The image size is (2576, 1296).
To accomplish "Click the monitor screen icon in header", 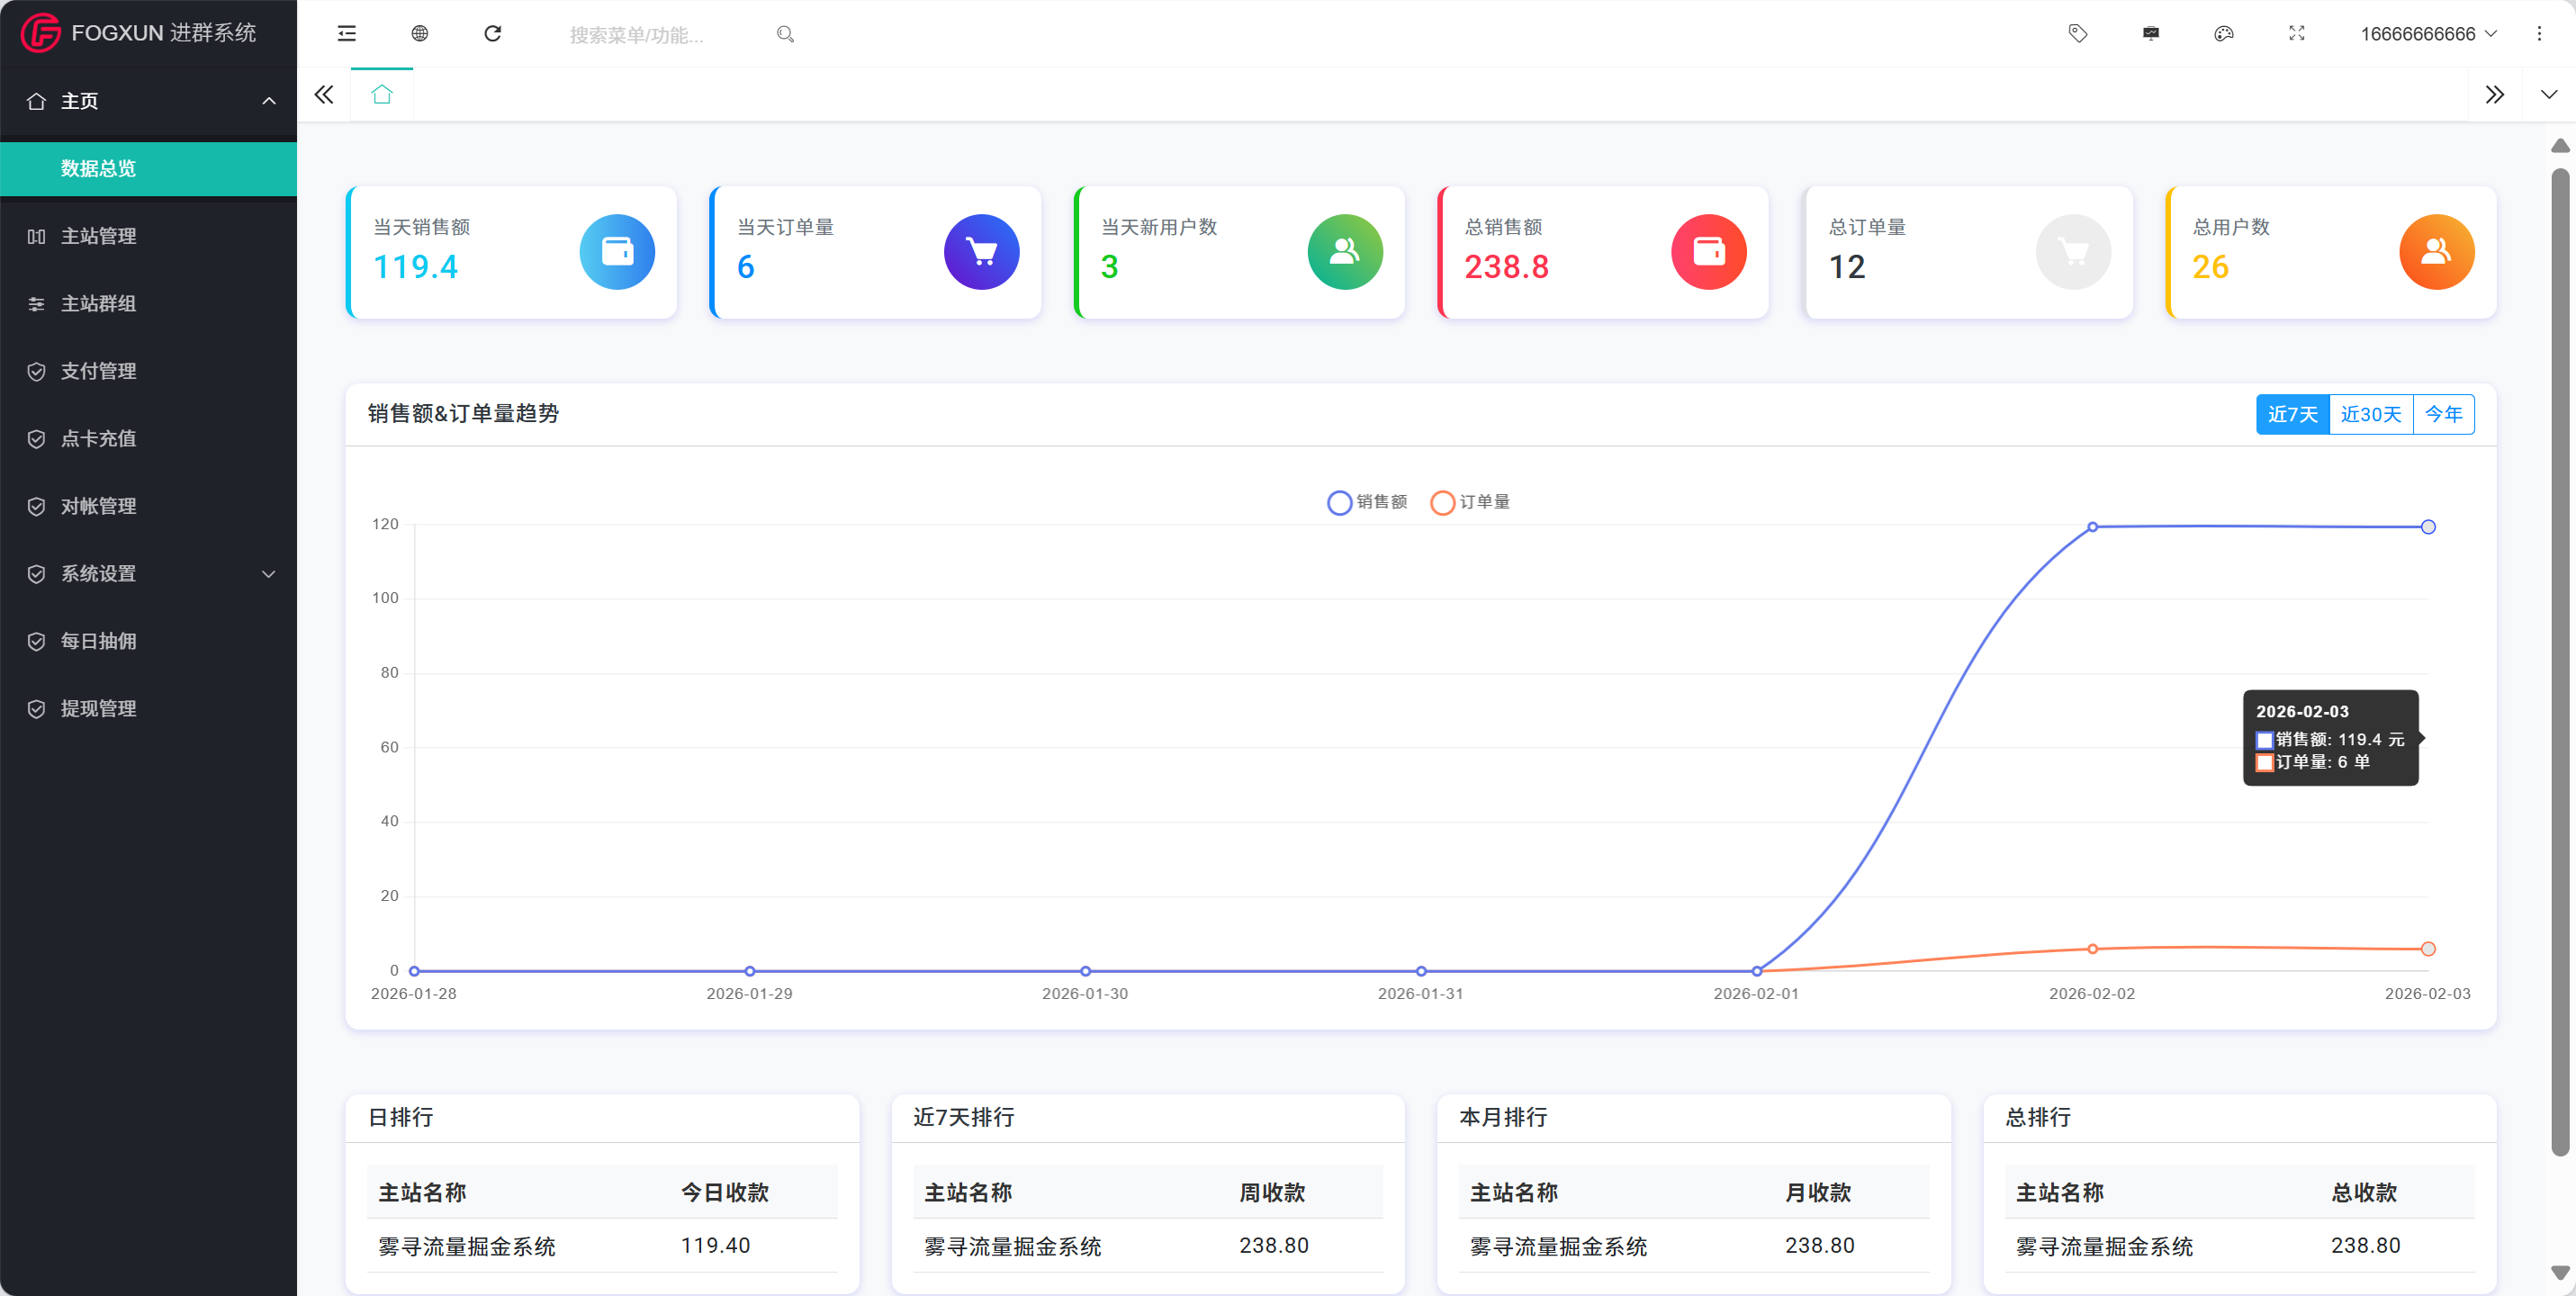I will (2151, 33).
